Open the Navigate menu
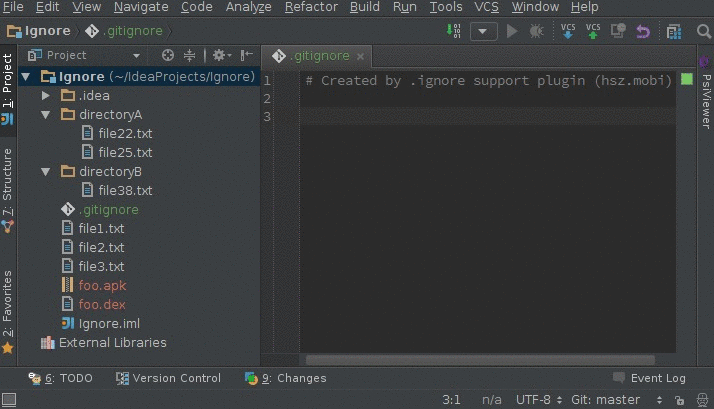The image size is (714, 409). point(141,7)
